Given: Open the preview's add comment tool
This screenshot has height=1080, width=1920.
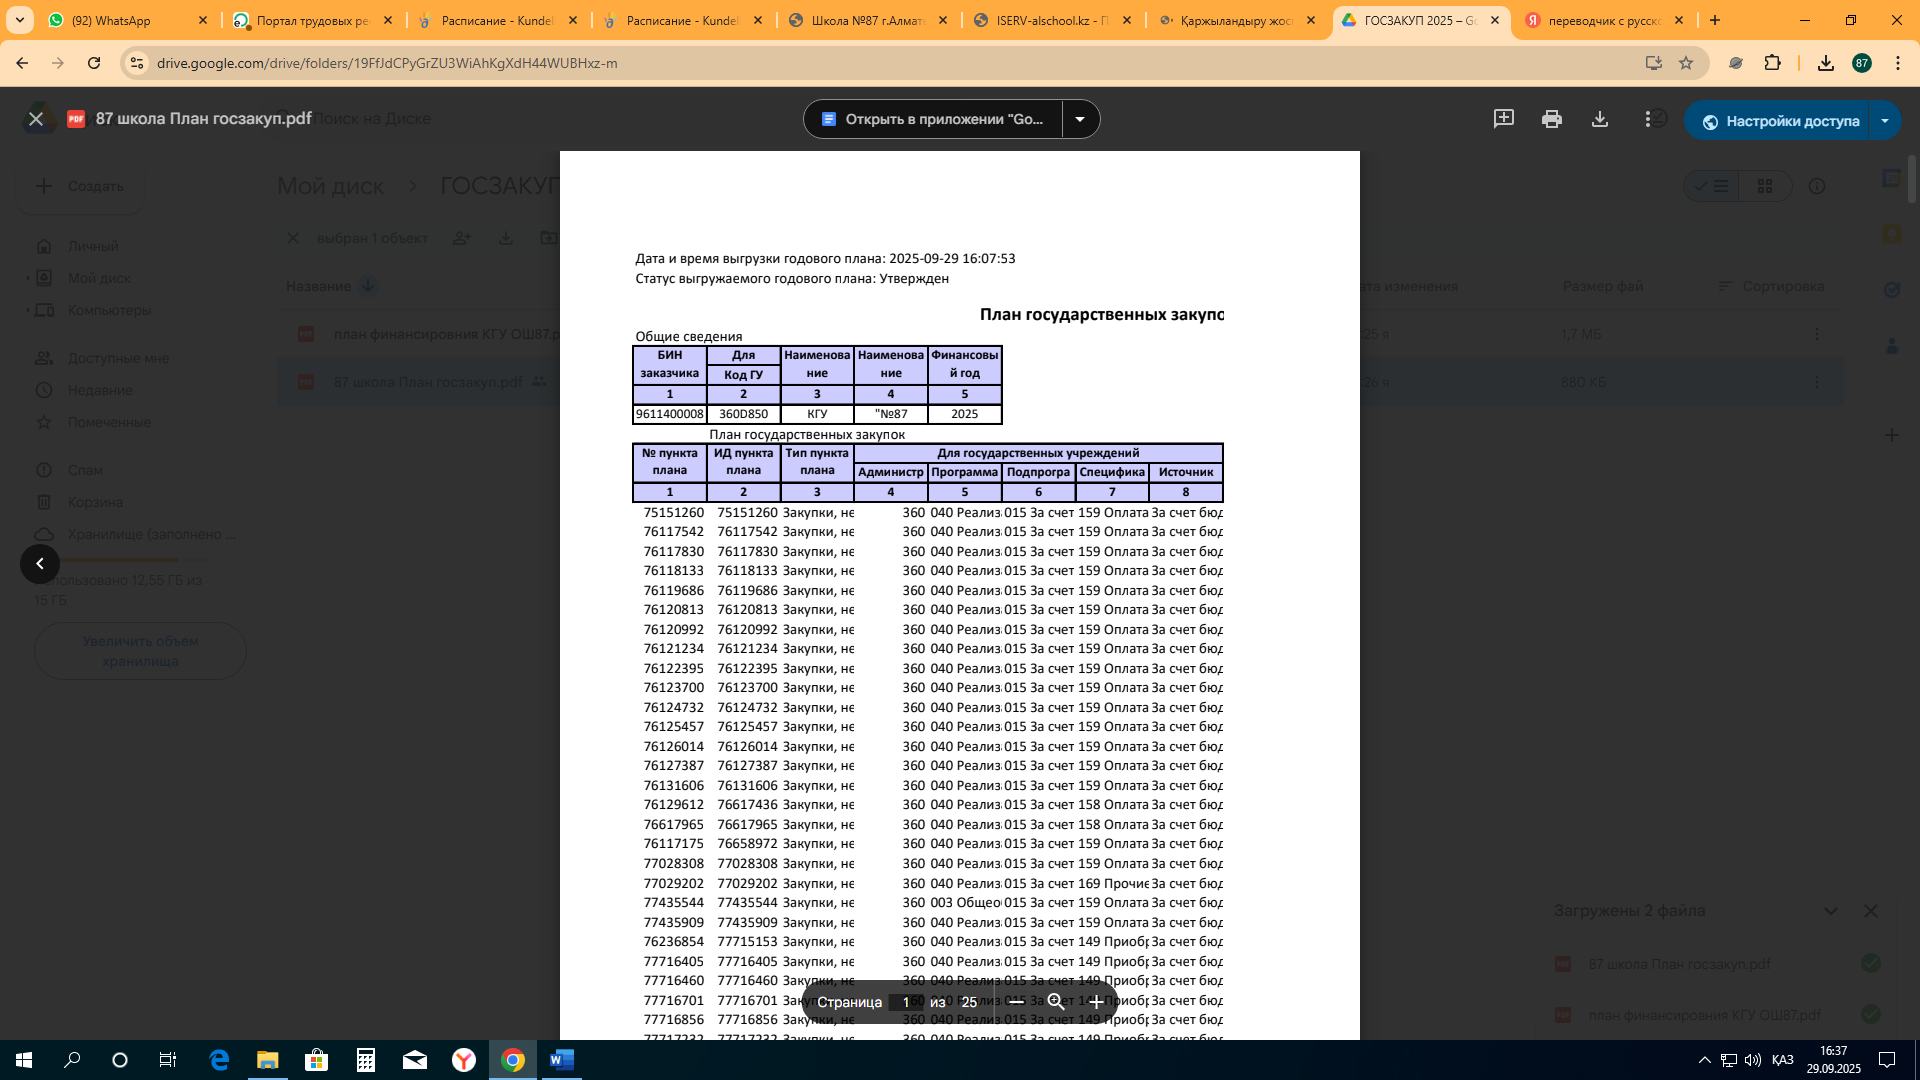Looking at the screenshot, I should click(1503, 119).
